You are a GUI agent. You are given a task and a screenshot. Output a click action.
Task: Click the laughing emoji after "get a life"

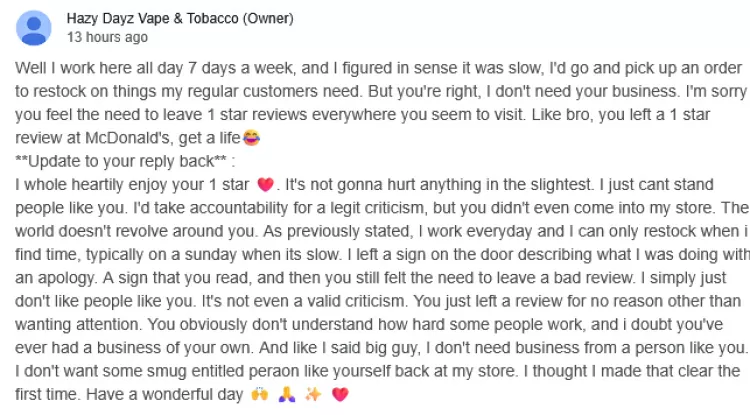[x=266, y=138]
